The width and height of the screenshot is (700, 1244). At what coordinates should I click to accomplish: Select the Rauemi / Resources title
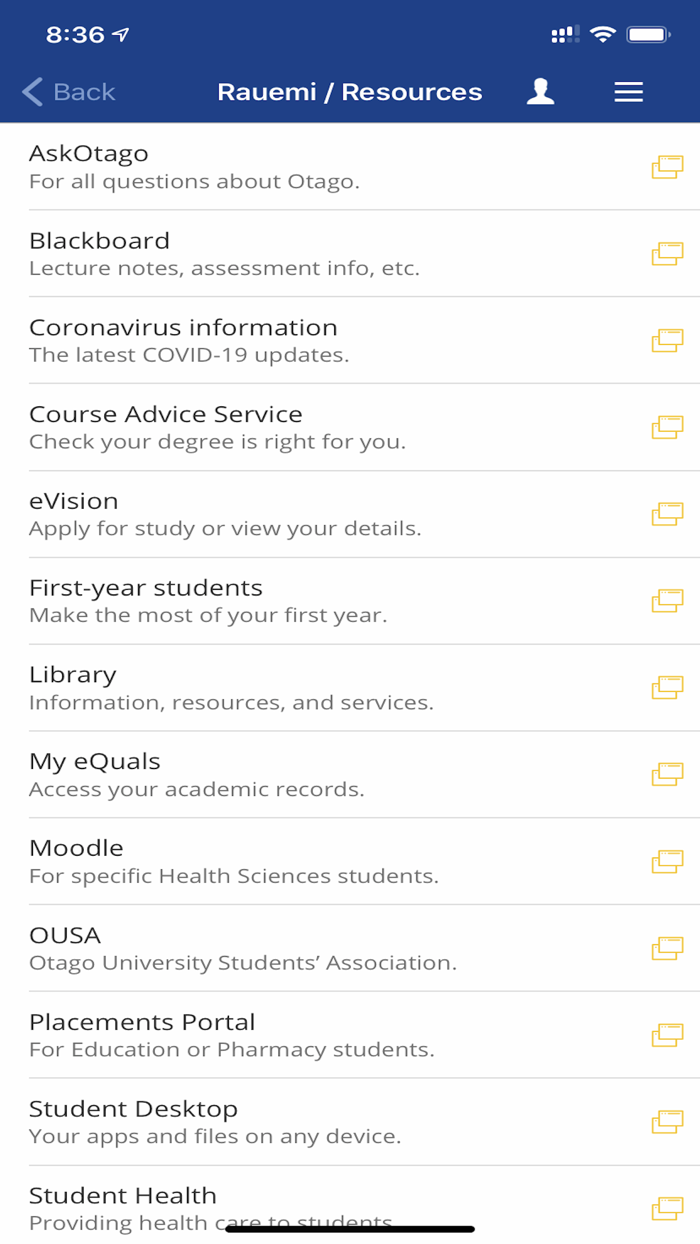coord(350,91)
